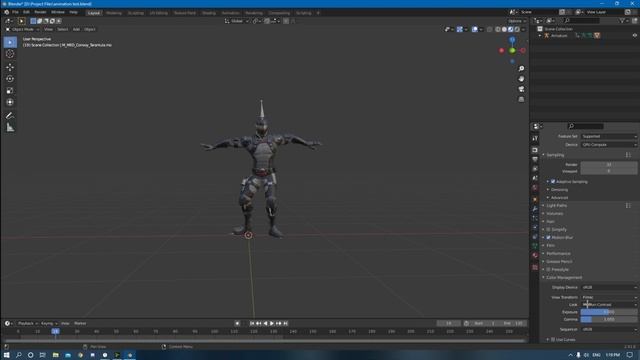Select the Rotate tool in left toolbar
This screenshot has width=640, height=360.
click(10, 78)
